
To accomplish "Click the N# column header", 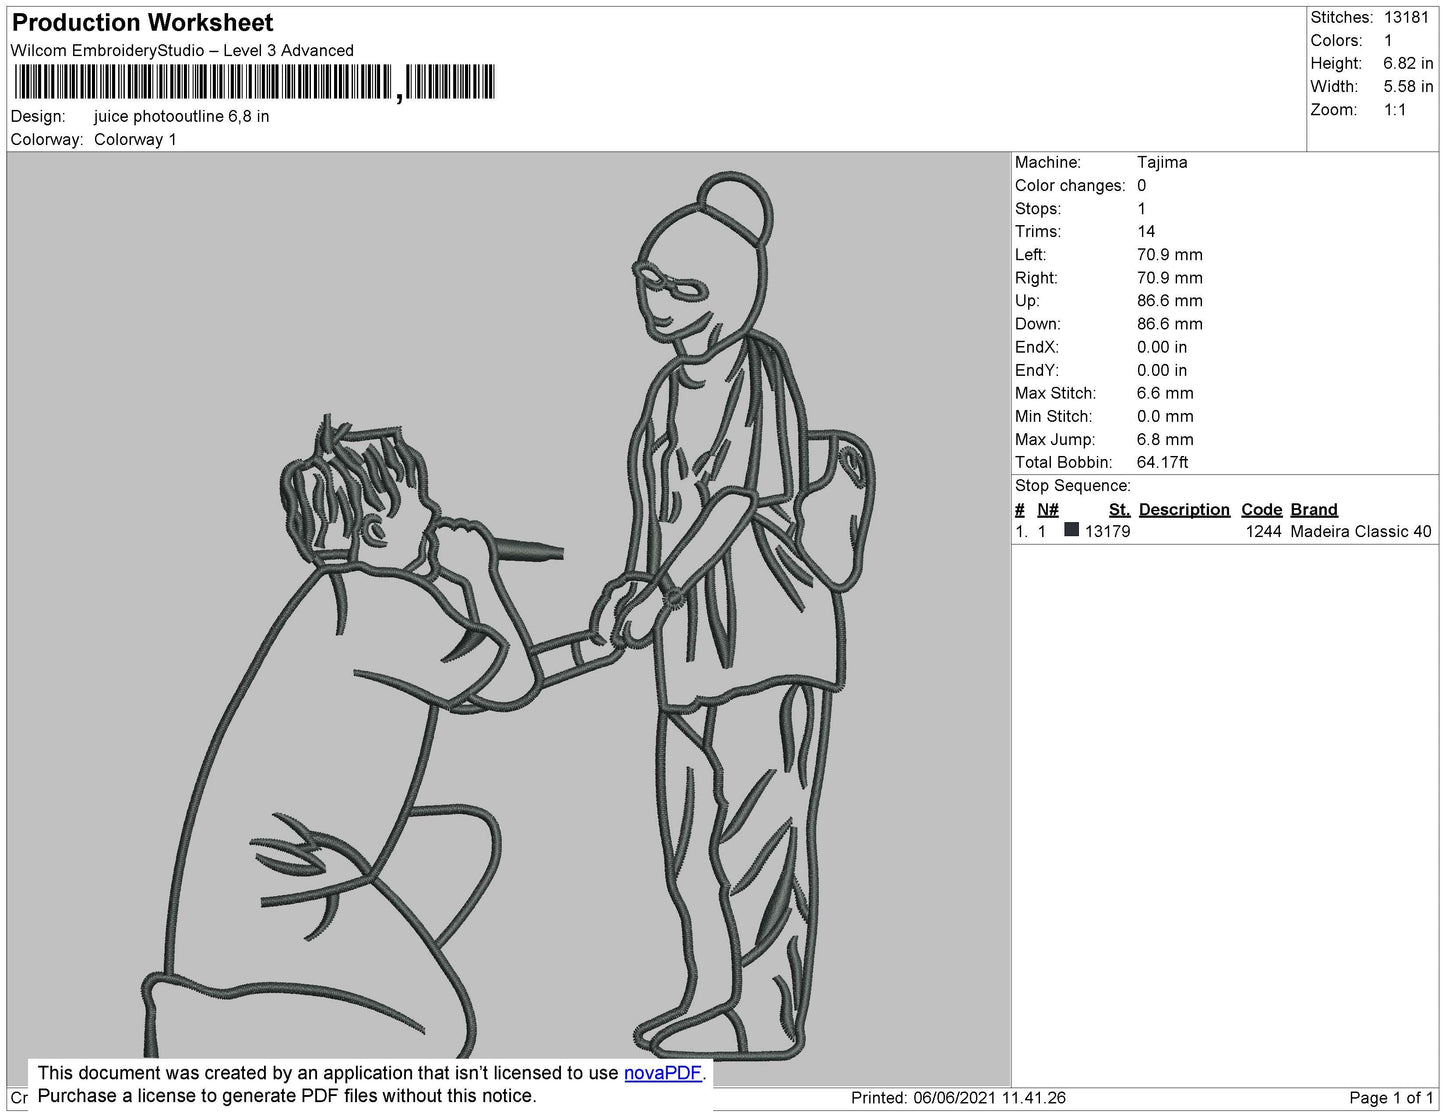I will pos(1048,509).
